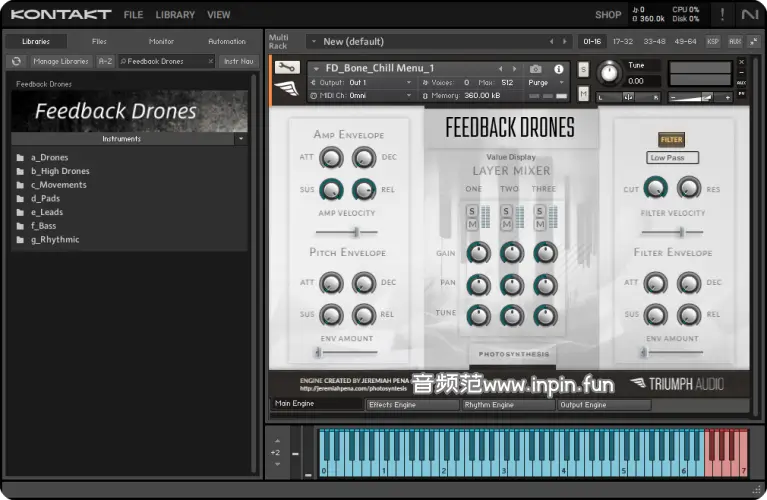
Task: Toggle the orange FILTER button
Action: (671, 140)
